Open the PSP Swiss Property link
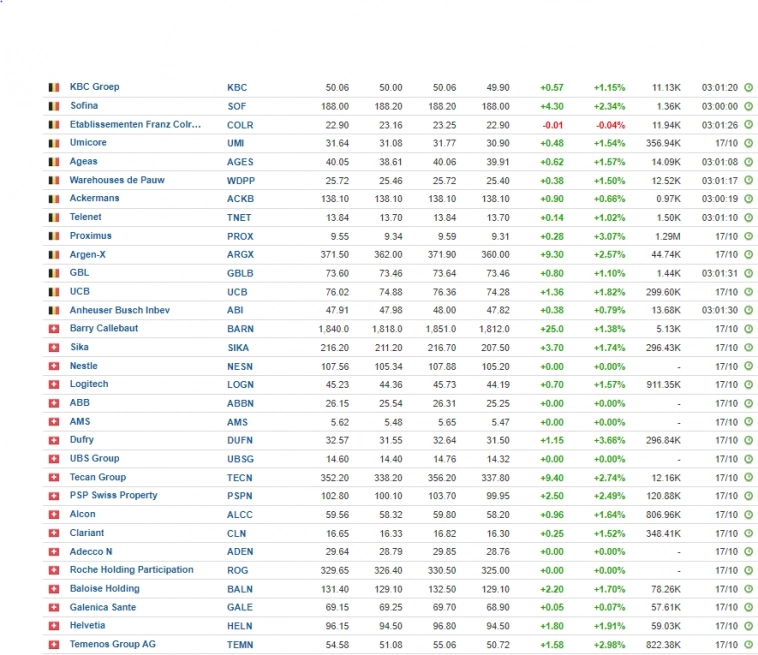 113,496
